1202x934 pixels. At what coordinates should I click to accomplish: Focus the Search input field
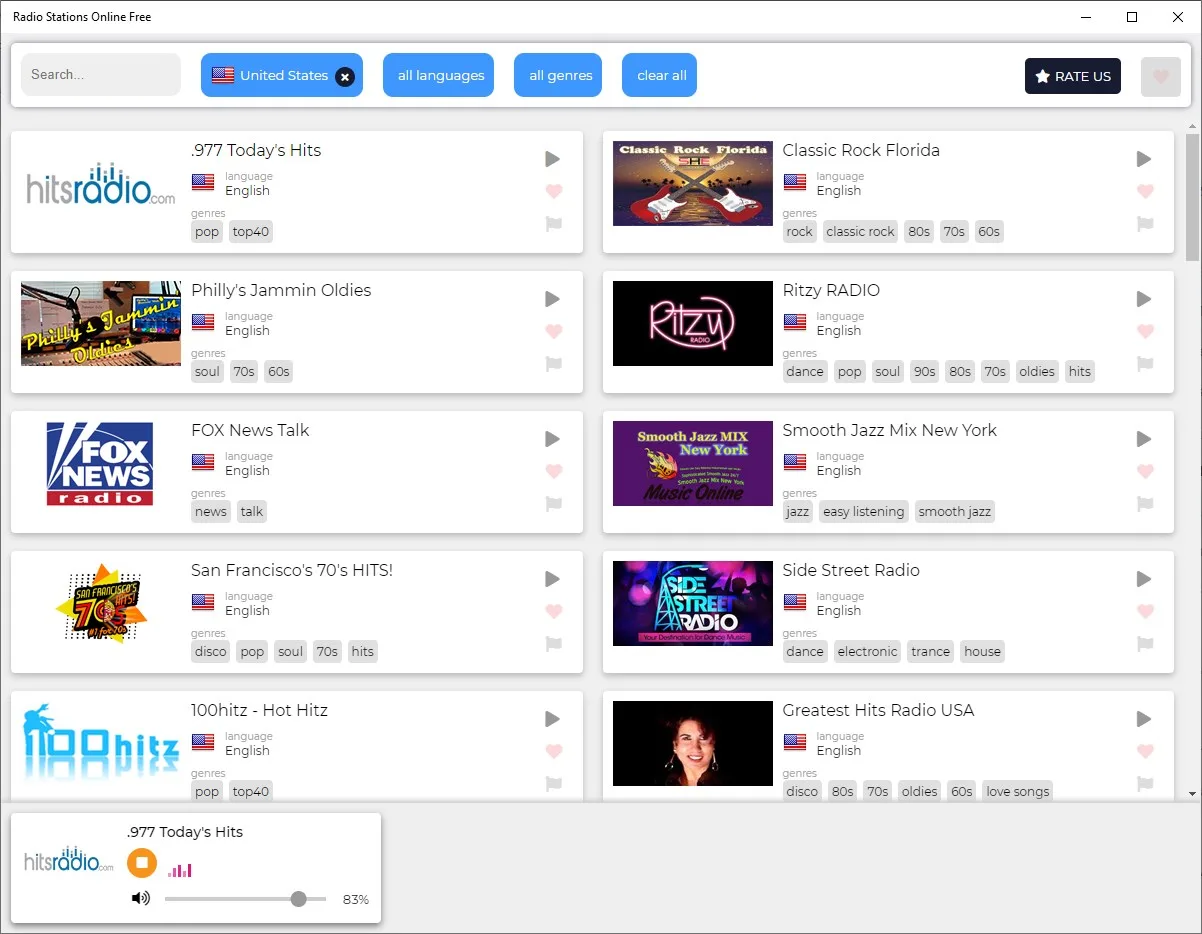101,74
